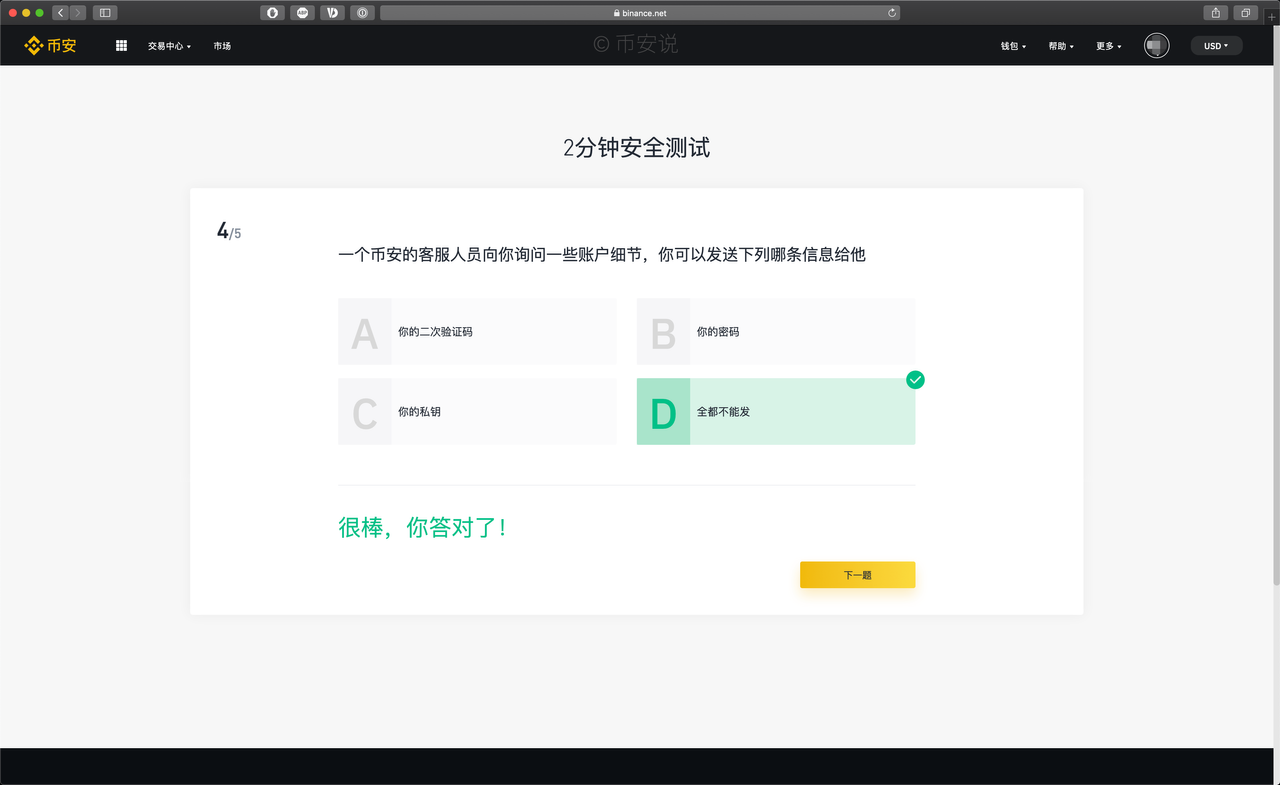Click the 很棒，你答对了 result text

[x=423, y=527]
